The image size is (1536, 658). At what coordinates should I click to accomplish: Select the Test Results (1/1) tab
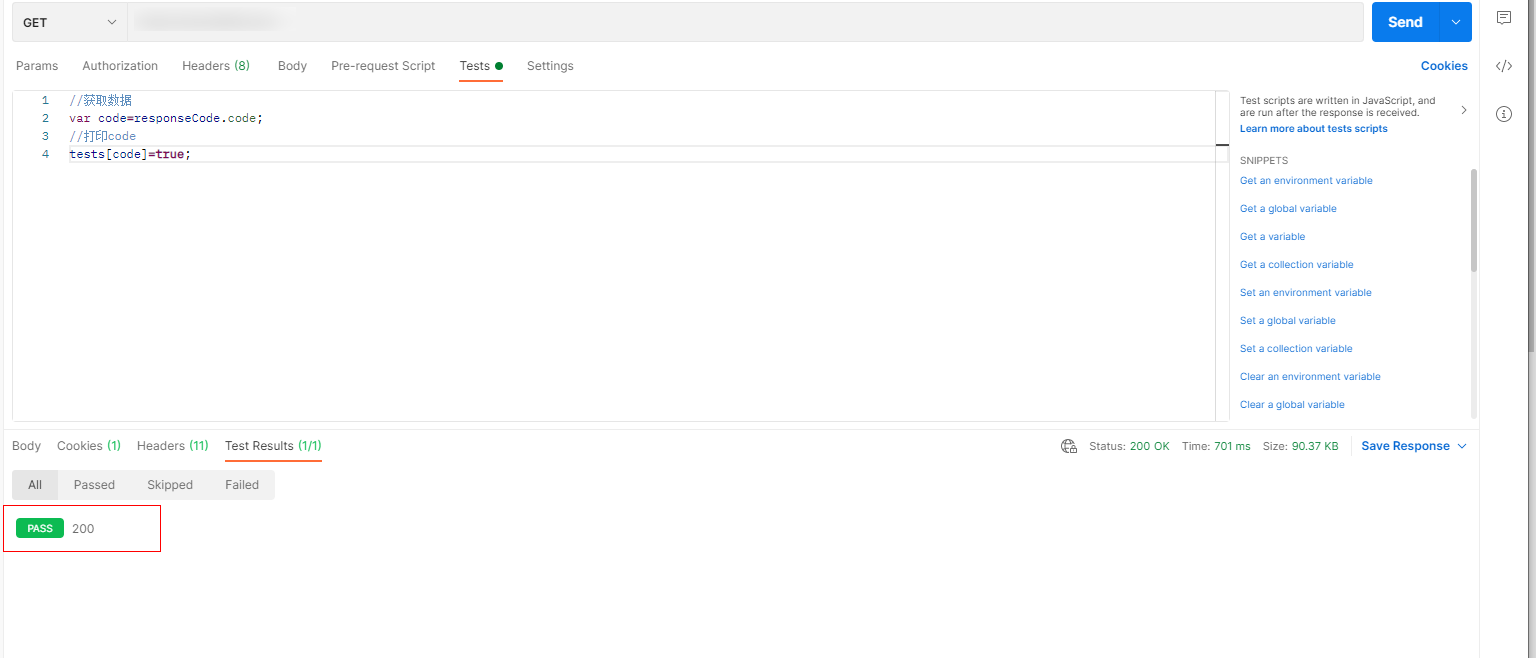273,446
